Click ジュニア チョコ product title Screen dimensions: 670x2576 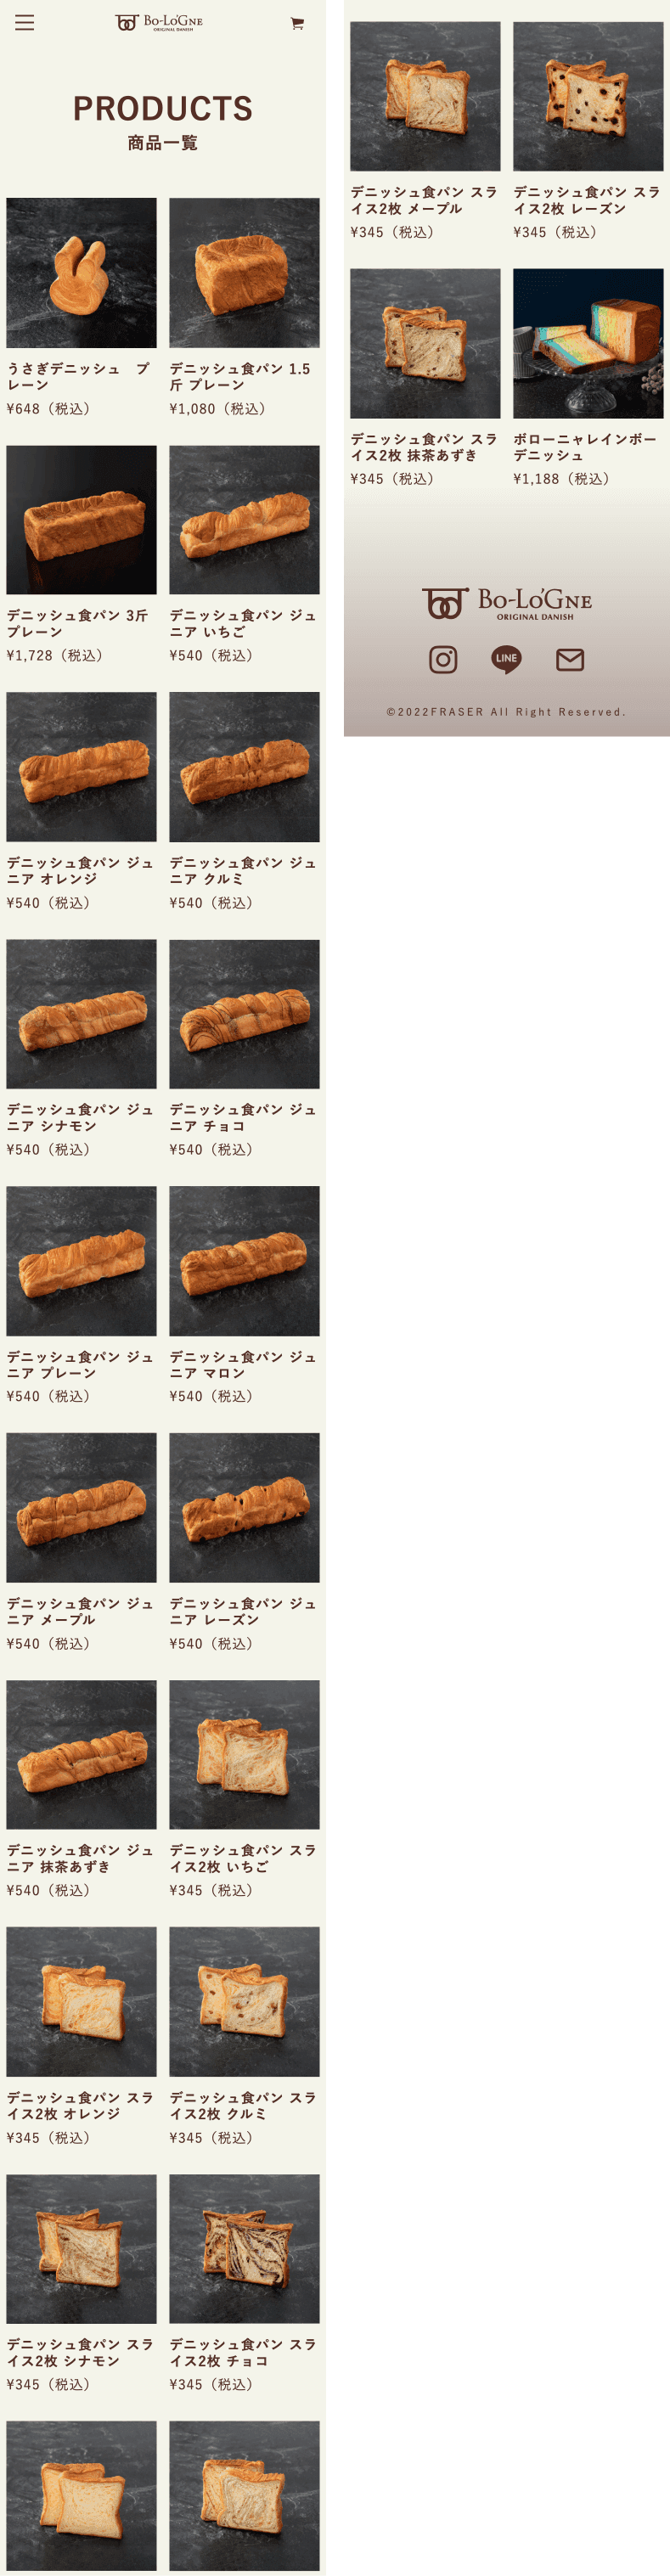[242, 1117]
